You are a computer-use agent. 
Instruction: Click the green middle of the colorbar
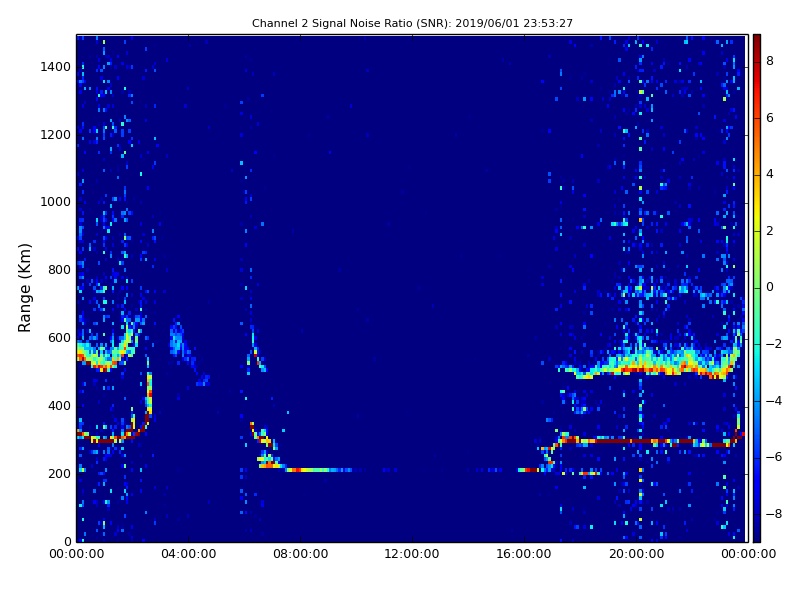[x=757, y=288]
